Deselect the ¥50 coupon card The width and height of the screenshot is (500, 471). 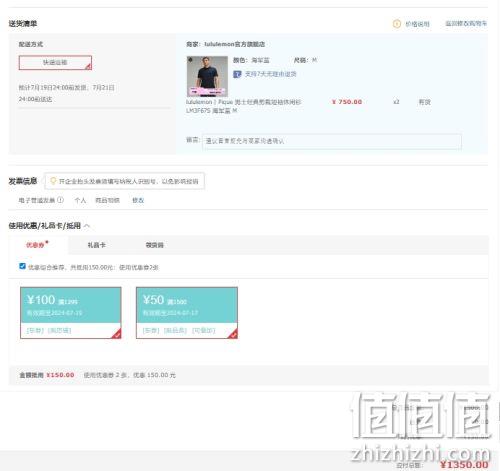click(x=187, y=313)
